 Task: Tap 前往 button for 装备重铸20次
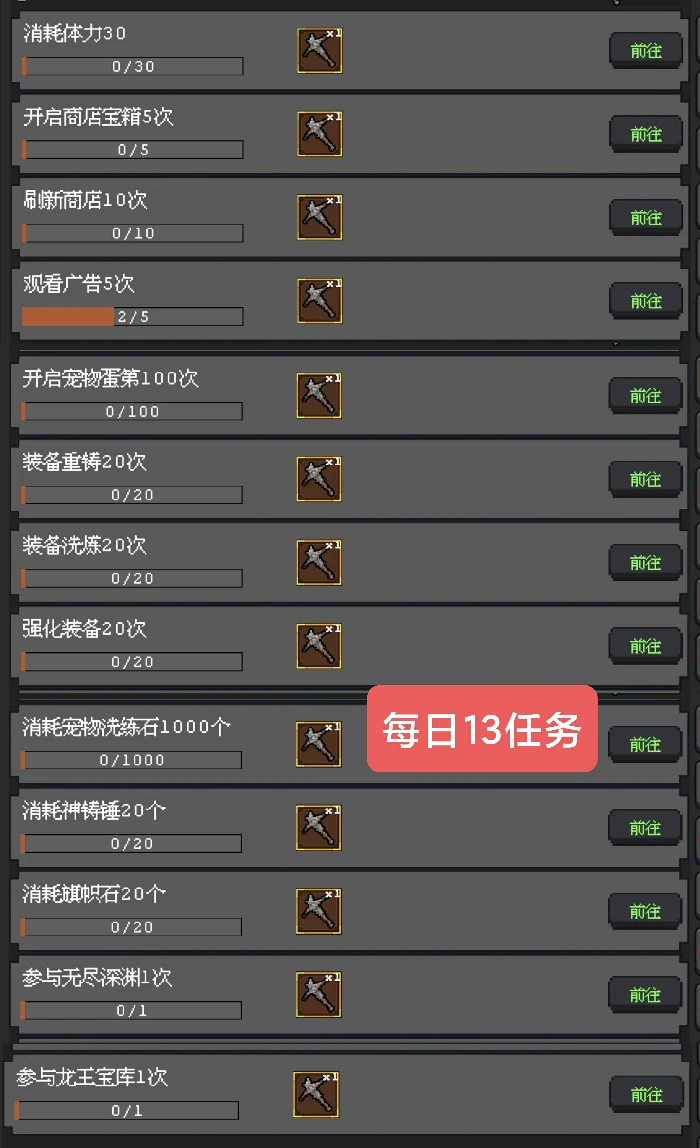point(645,479)
